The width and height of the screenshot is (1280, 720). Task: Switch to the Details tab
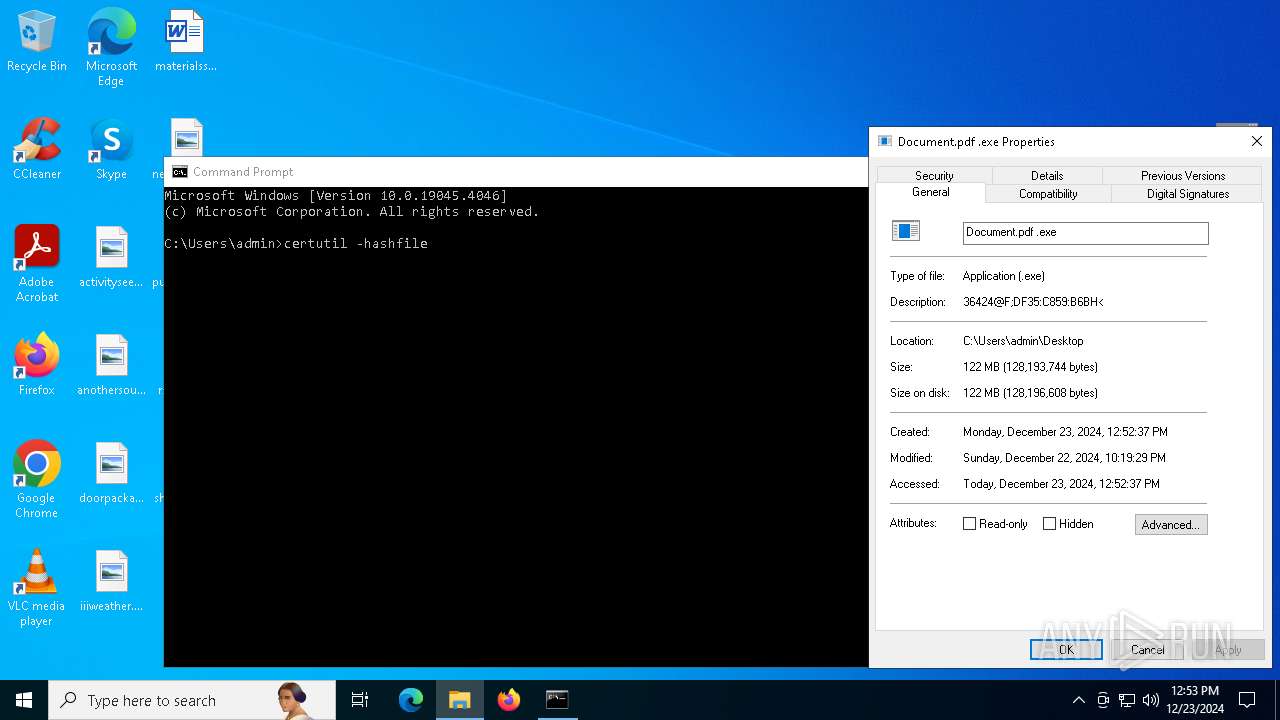[1047, 176]
